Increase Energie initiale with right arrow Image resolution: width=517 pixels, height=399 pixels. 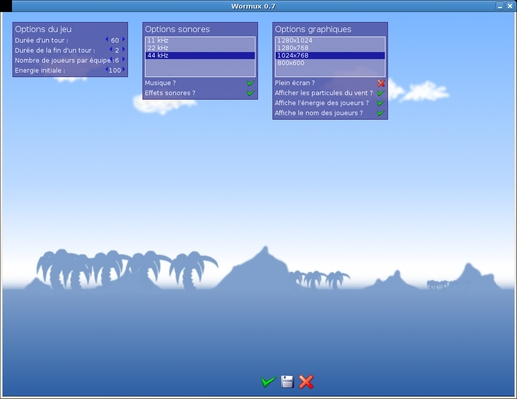(x=123, y=69)
